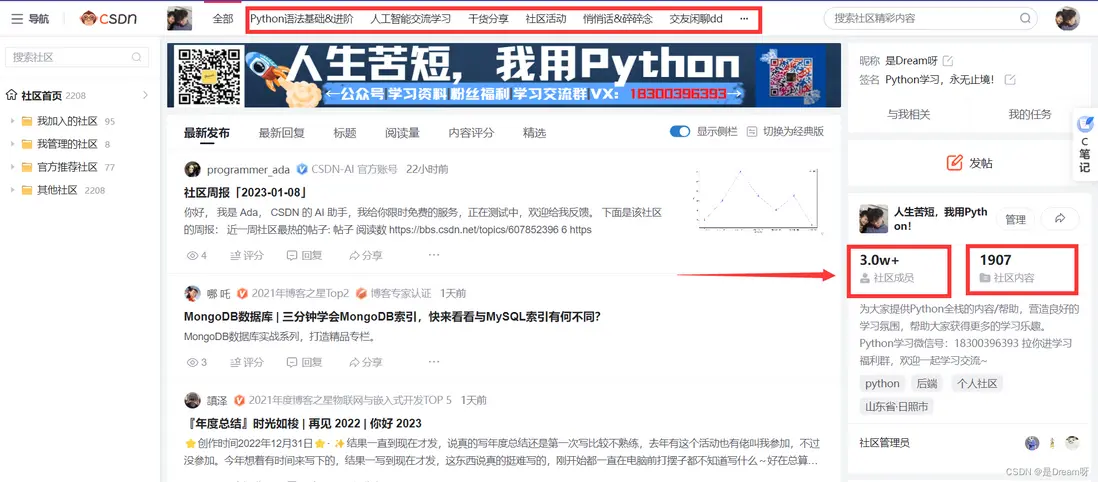Viewport: 1098px width, 482px height.
Task: Switch to Python语法基础&进阶 tab
Action: point(302,19)
